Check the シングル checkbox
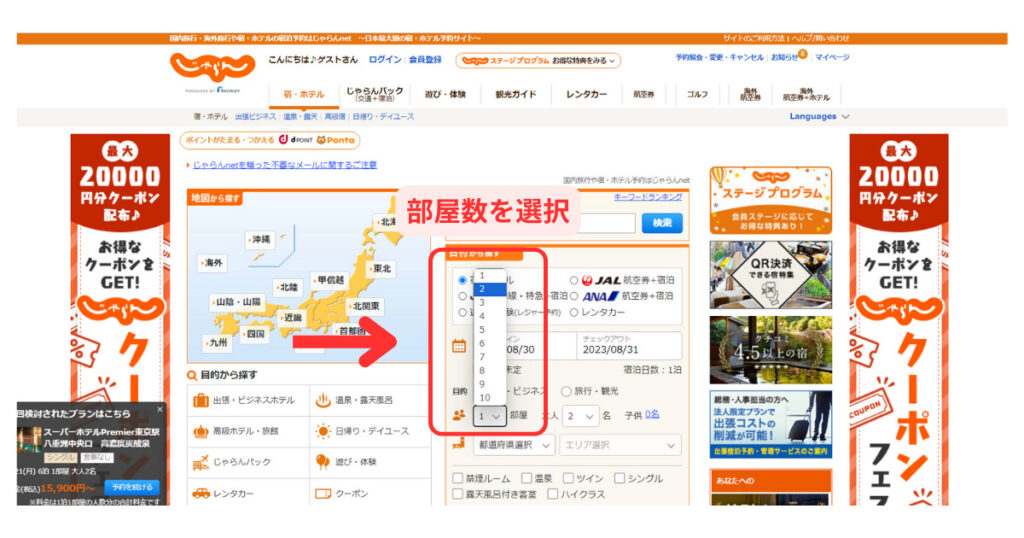Viewport: 1024px width, 538px height. point(619,479)
